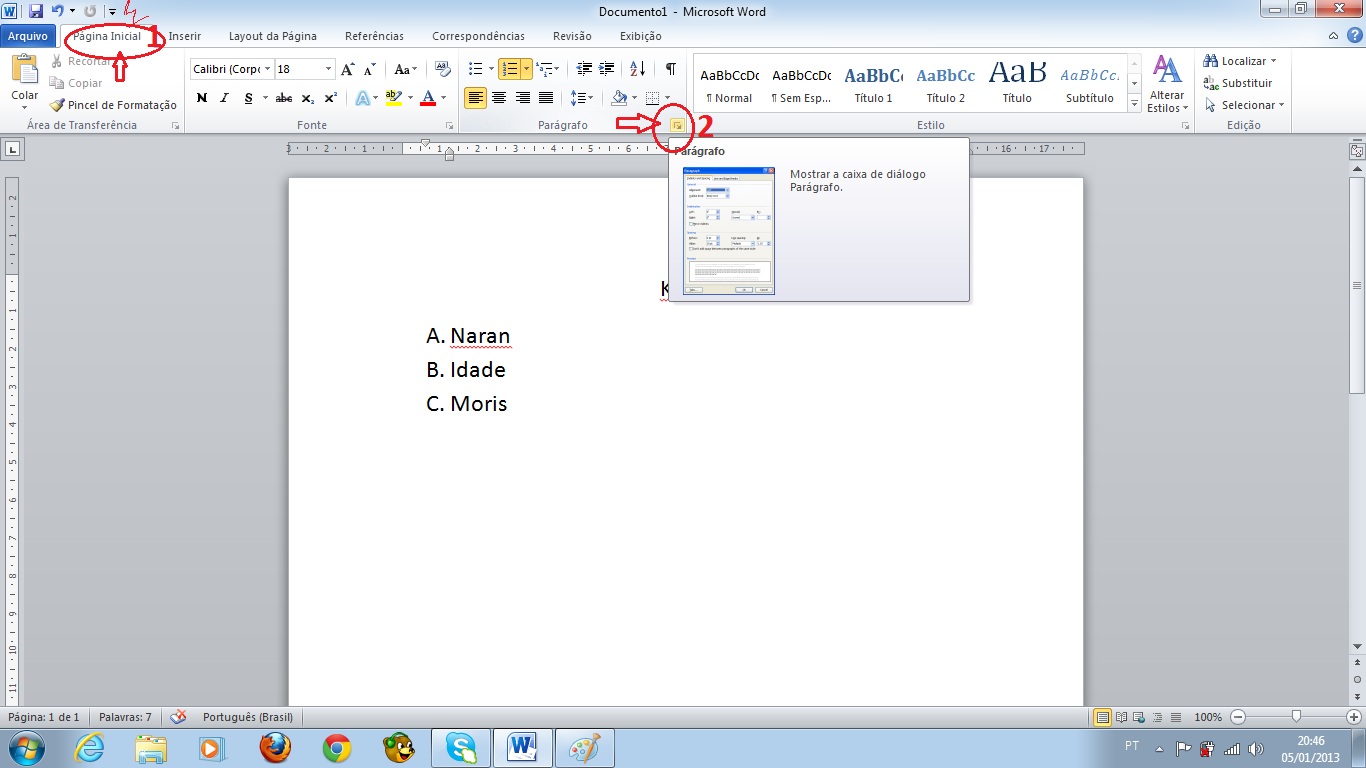Click the zoom out minus button
Screen dimensions: 1366x768
1238,717
